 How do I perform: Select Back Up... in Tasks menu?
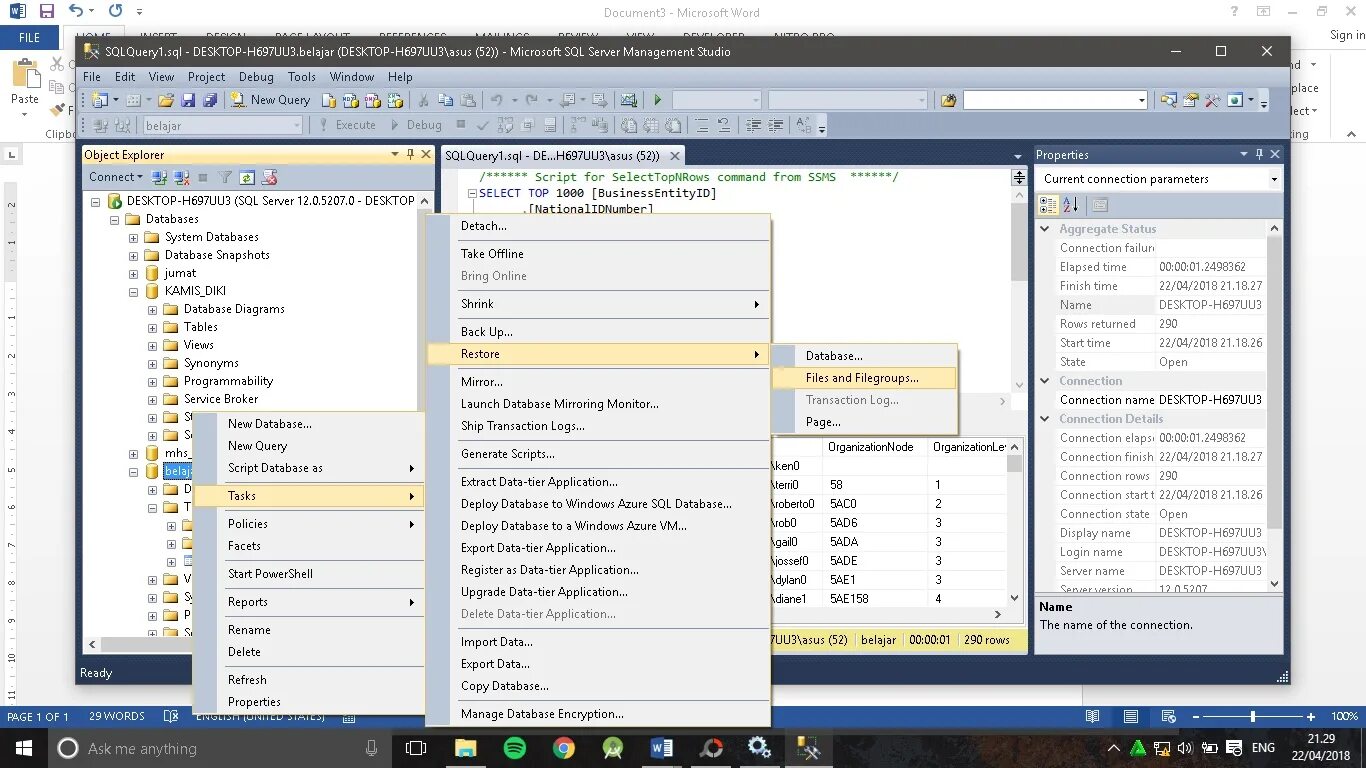click(598, 332)
